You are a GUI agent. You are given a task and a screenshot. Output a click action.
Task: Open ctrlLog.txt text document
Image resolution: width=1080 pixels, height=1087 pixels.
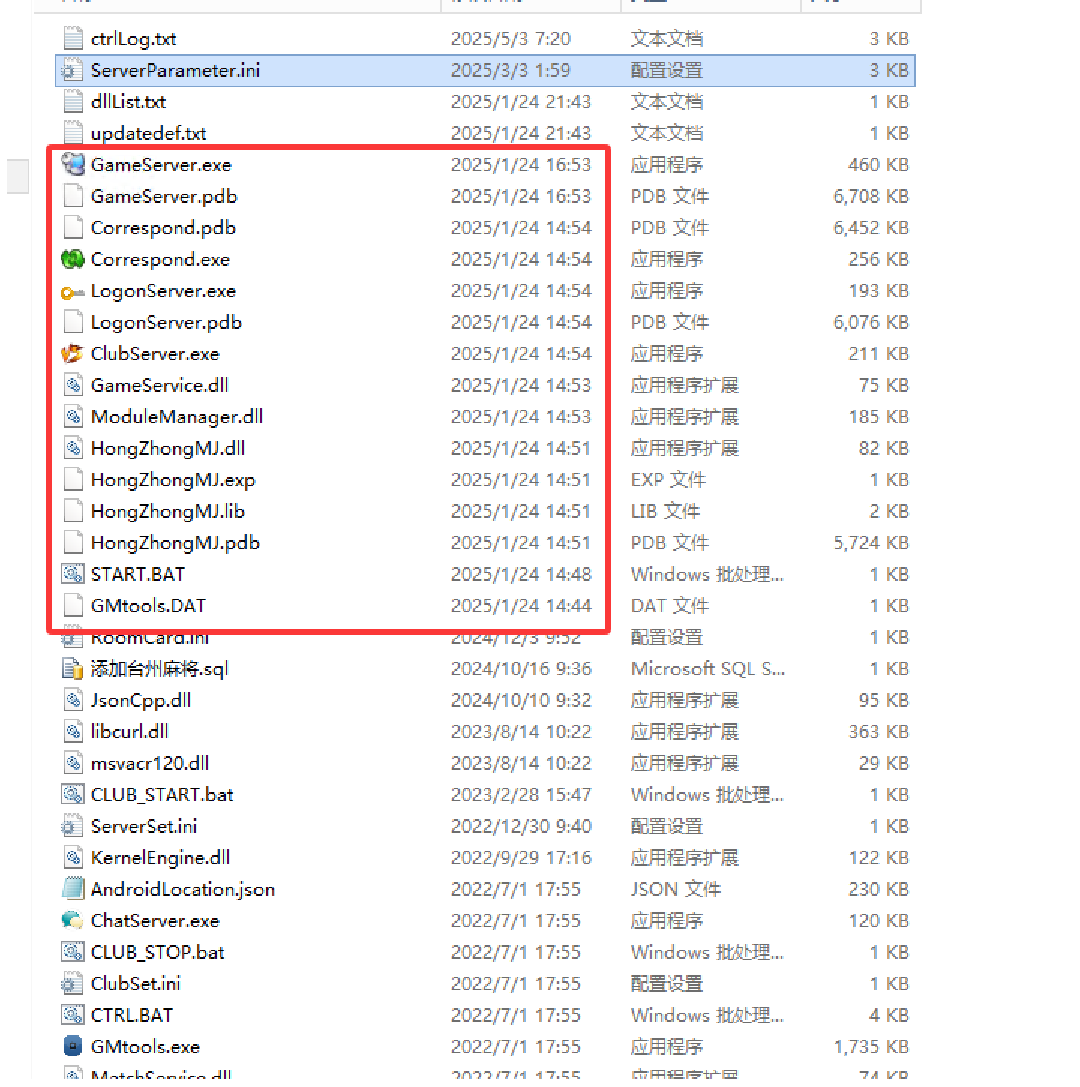[133, 38]
